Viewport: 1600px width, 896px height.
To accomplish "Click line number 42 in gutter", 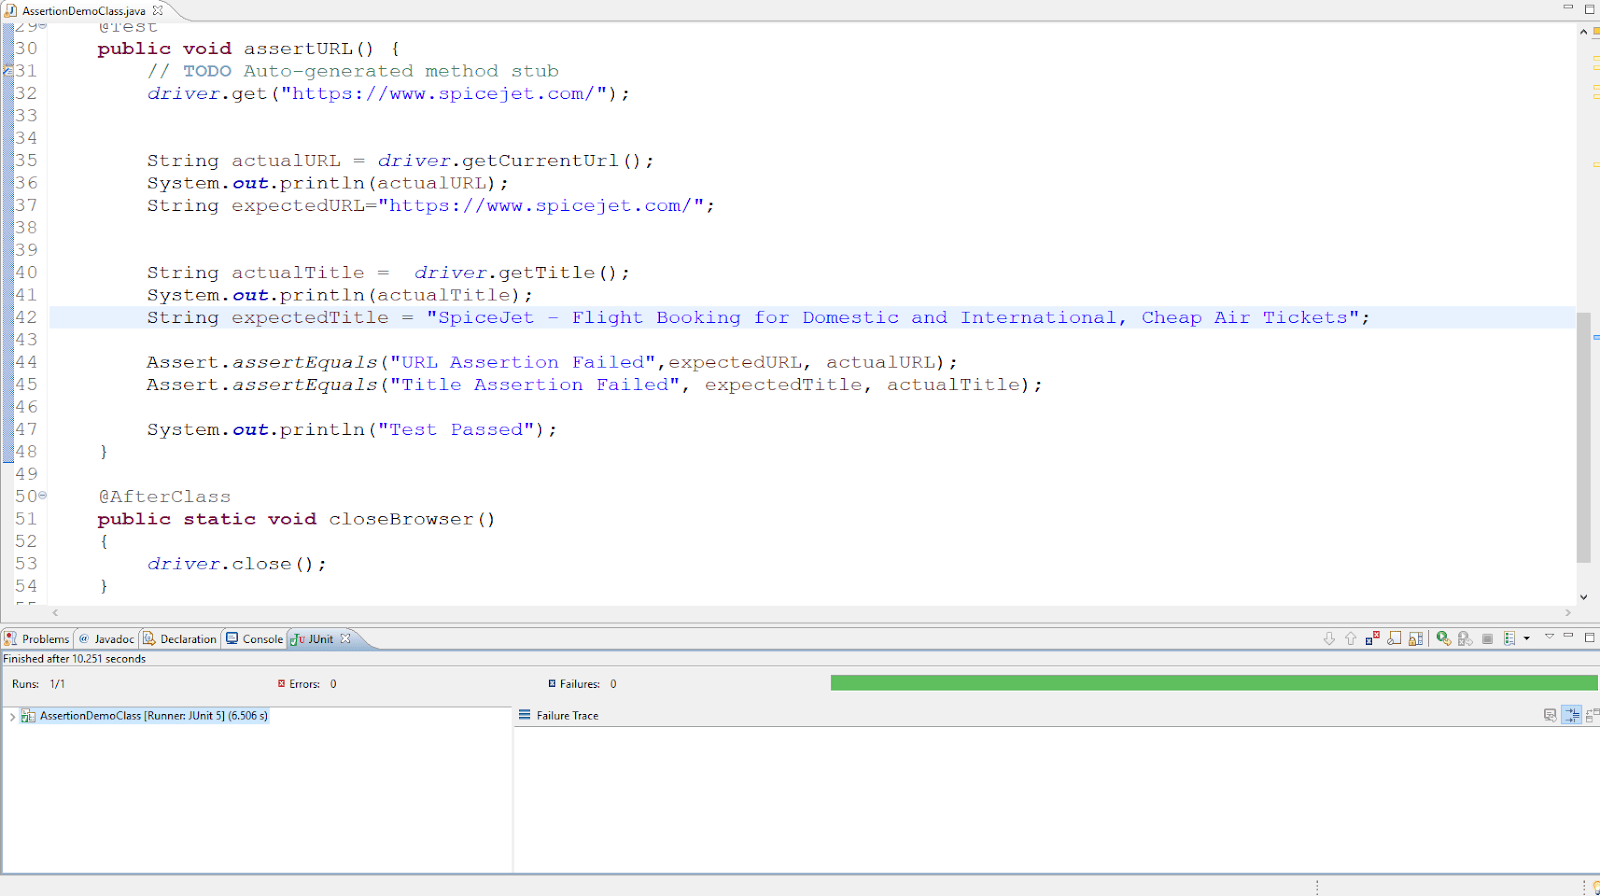I will pyautogui.click(x=26, y=317).
